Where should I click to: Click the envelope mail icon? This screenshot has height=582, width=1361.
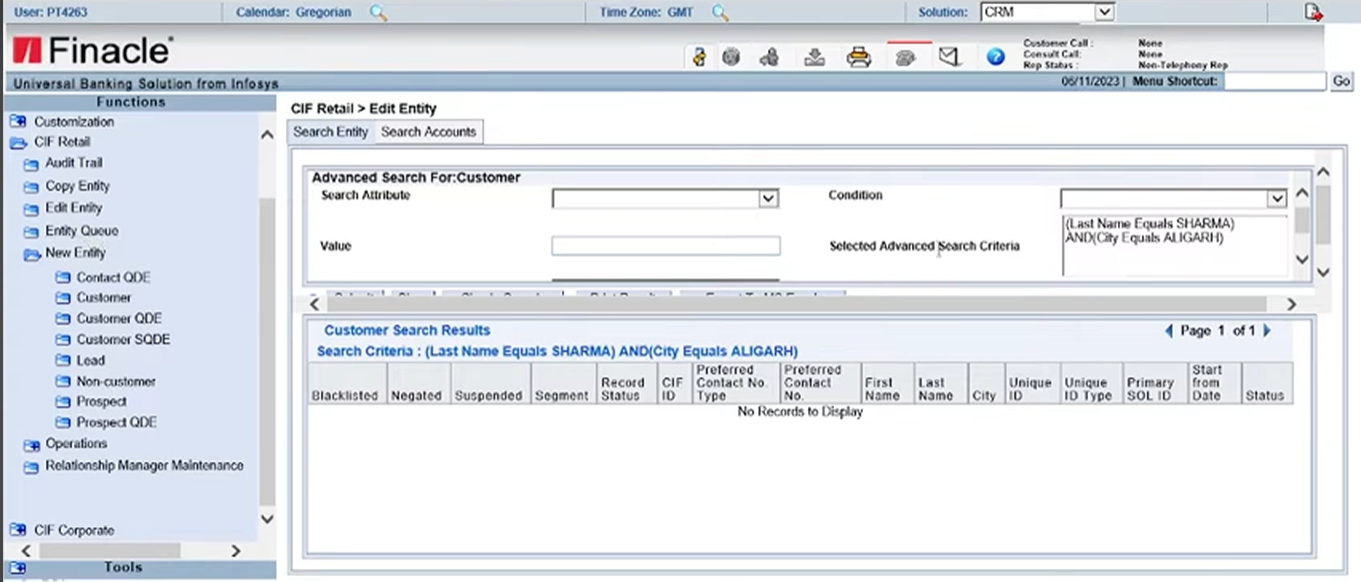coord(949,58)
